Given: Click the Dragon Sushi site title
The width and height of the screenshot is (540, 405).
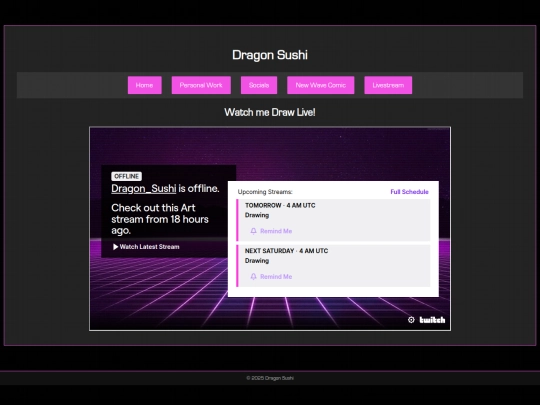Looking at the screenshot, I should tap(270, 55).
